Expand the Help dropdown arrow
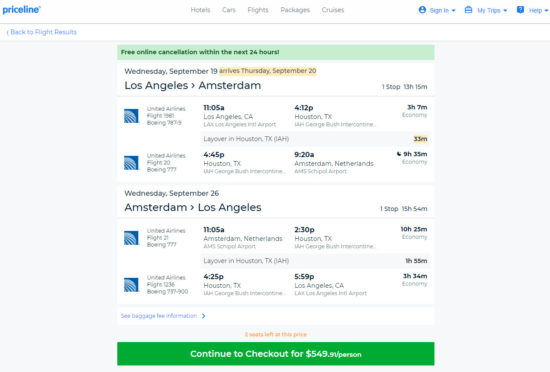The width and height of the screenshot is (550, 372). [546, 11]
